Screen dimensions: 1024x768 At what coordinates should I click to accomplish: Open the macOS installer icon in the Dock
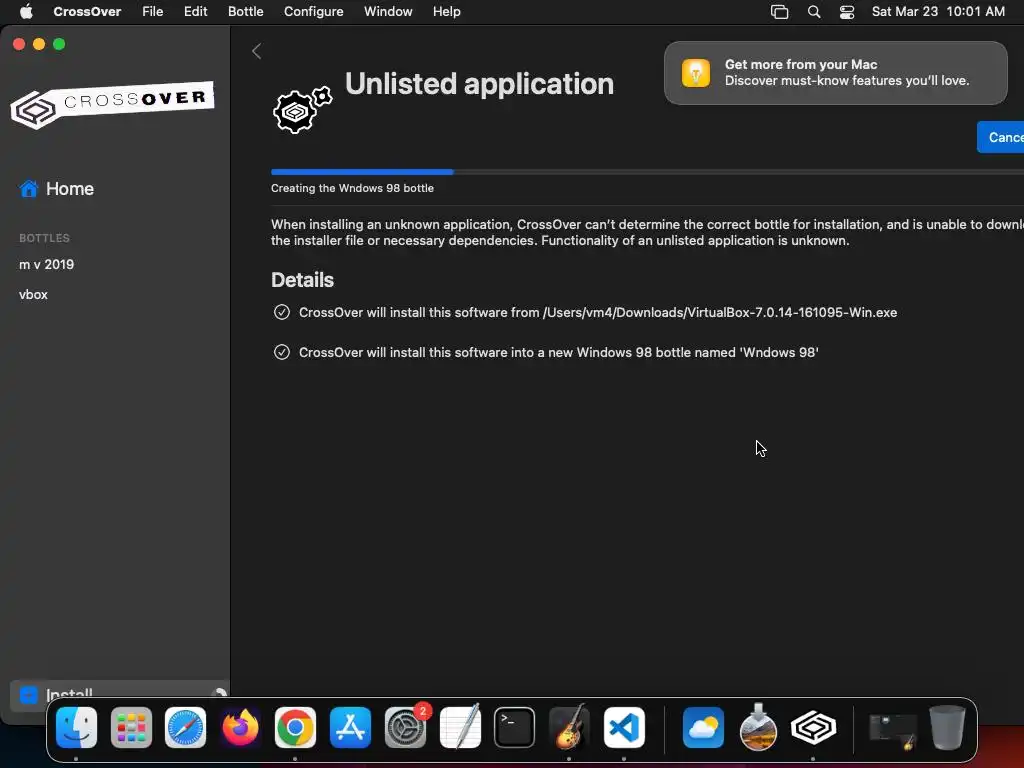(x=758, y=728)
